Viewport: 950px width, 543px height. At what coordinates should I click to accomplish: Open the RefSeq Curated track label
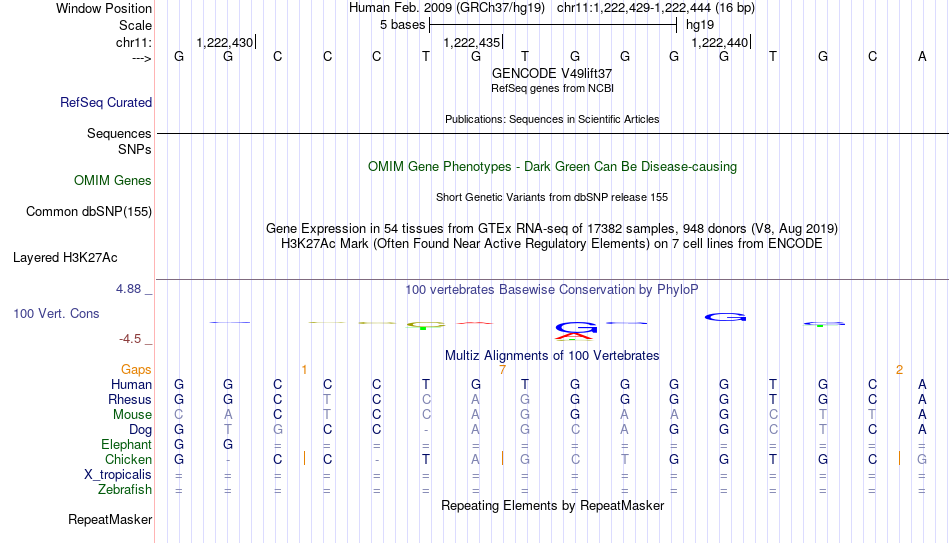105,102
